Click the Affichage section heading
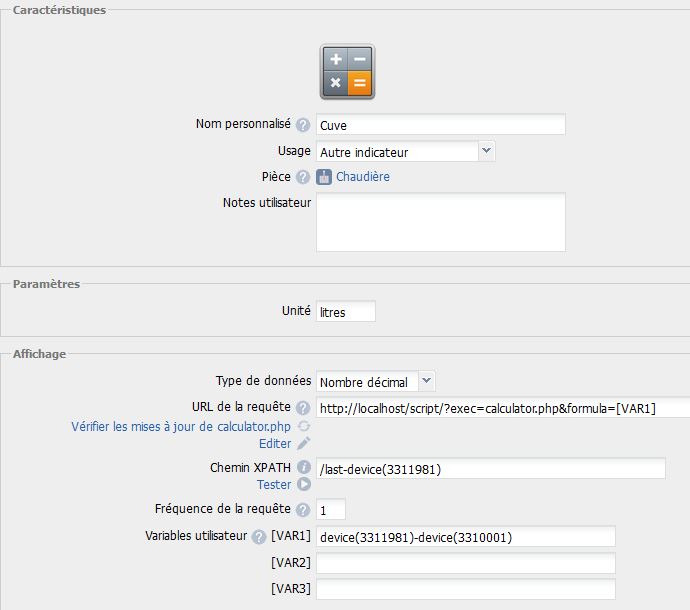The height and width of the screenshot is (610, 690). pyautogui.click(x=39, y=354)
